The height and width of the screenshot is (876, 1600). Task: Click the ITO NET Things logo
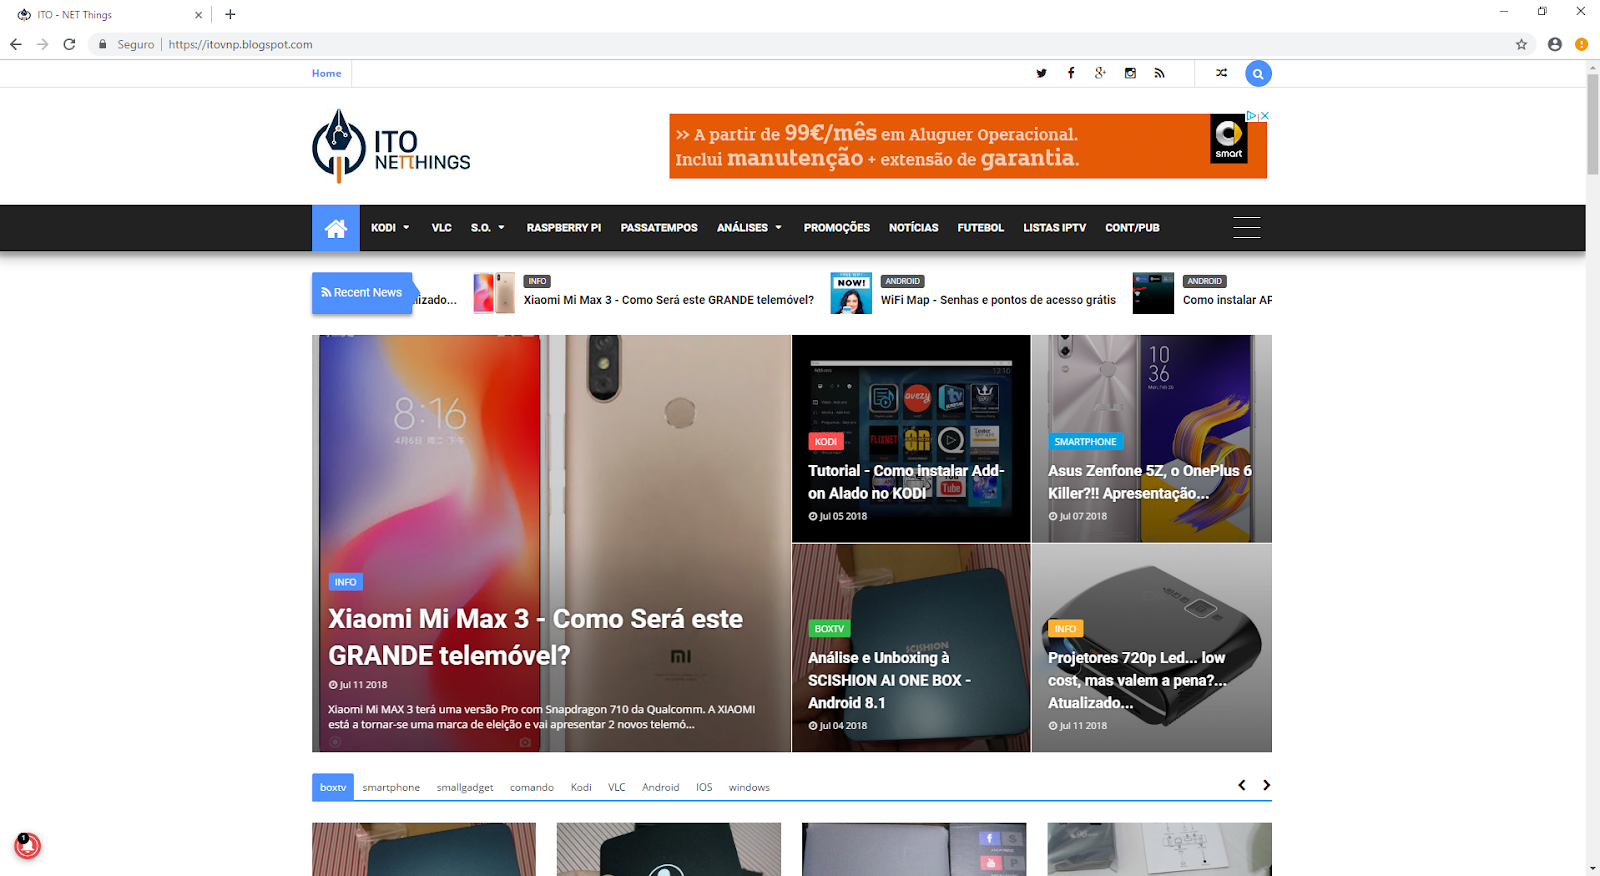click(391, 146)
